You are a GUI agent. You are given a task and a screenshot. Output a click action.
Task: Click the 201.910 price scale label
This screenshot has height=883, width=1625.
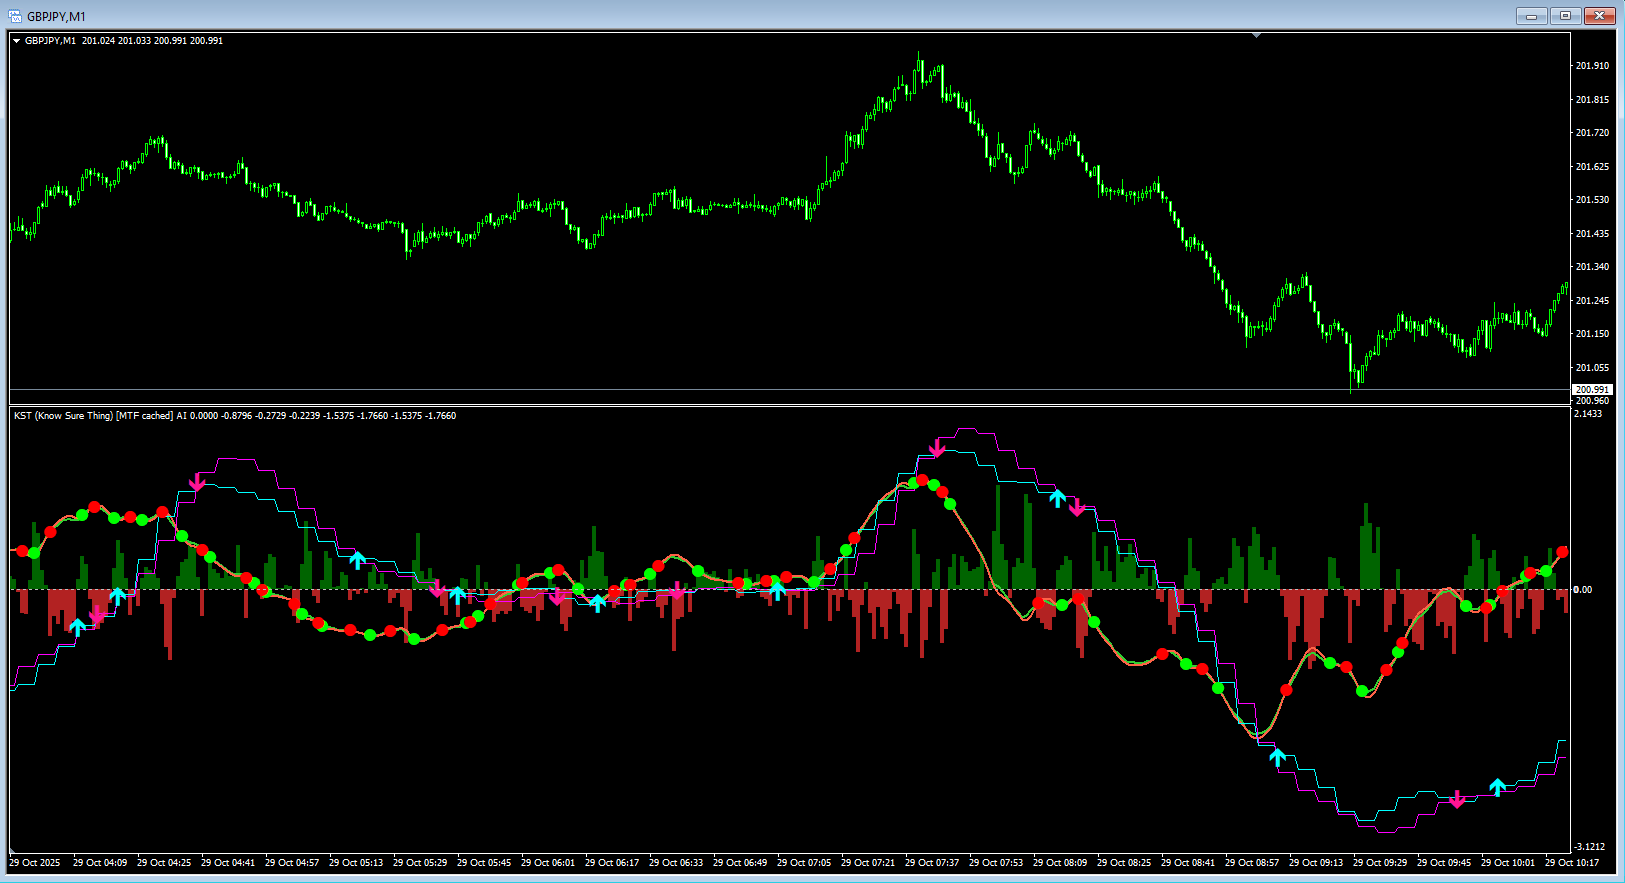pyautogui.click(x=1592, y=66)
